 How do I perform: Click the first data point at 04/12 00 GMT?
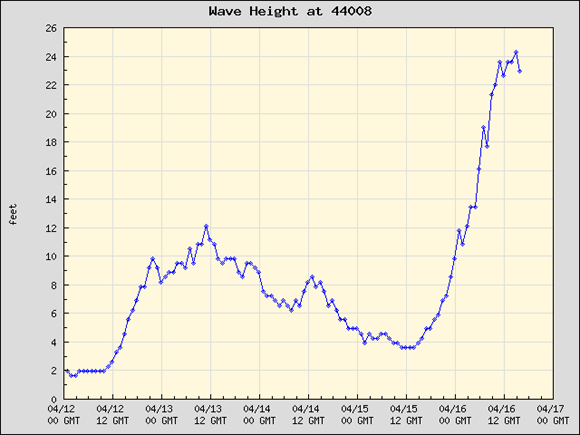point(67,371)
